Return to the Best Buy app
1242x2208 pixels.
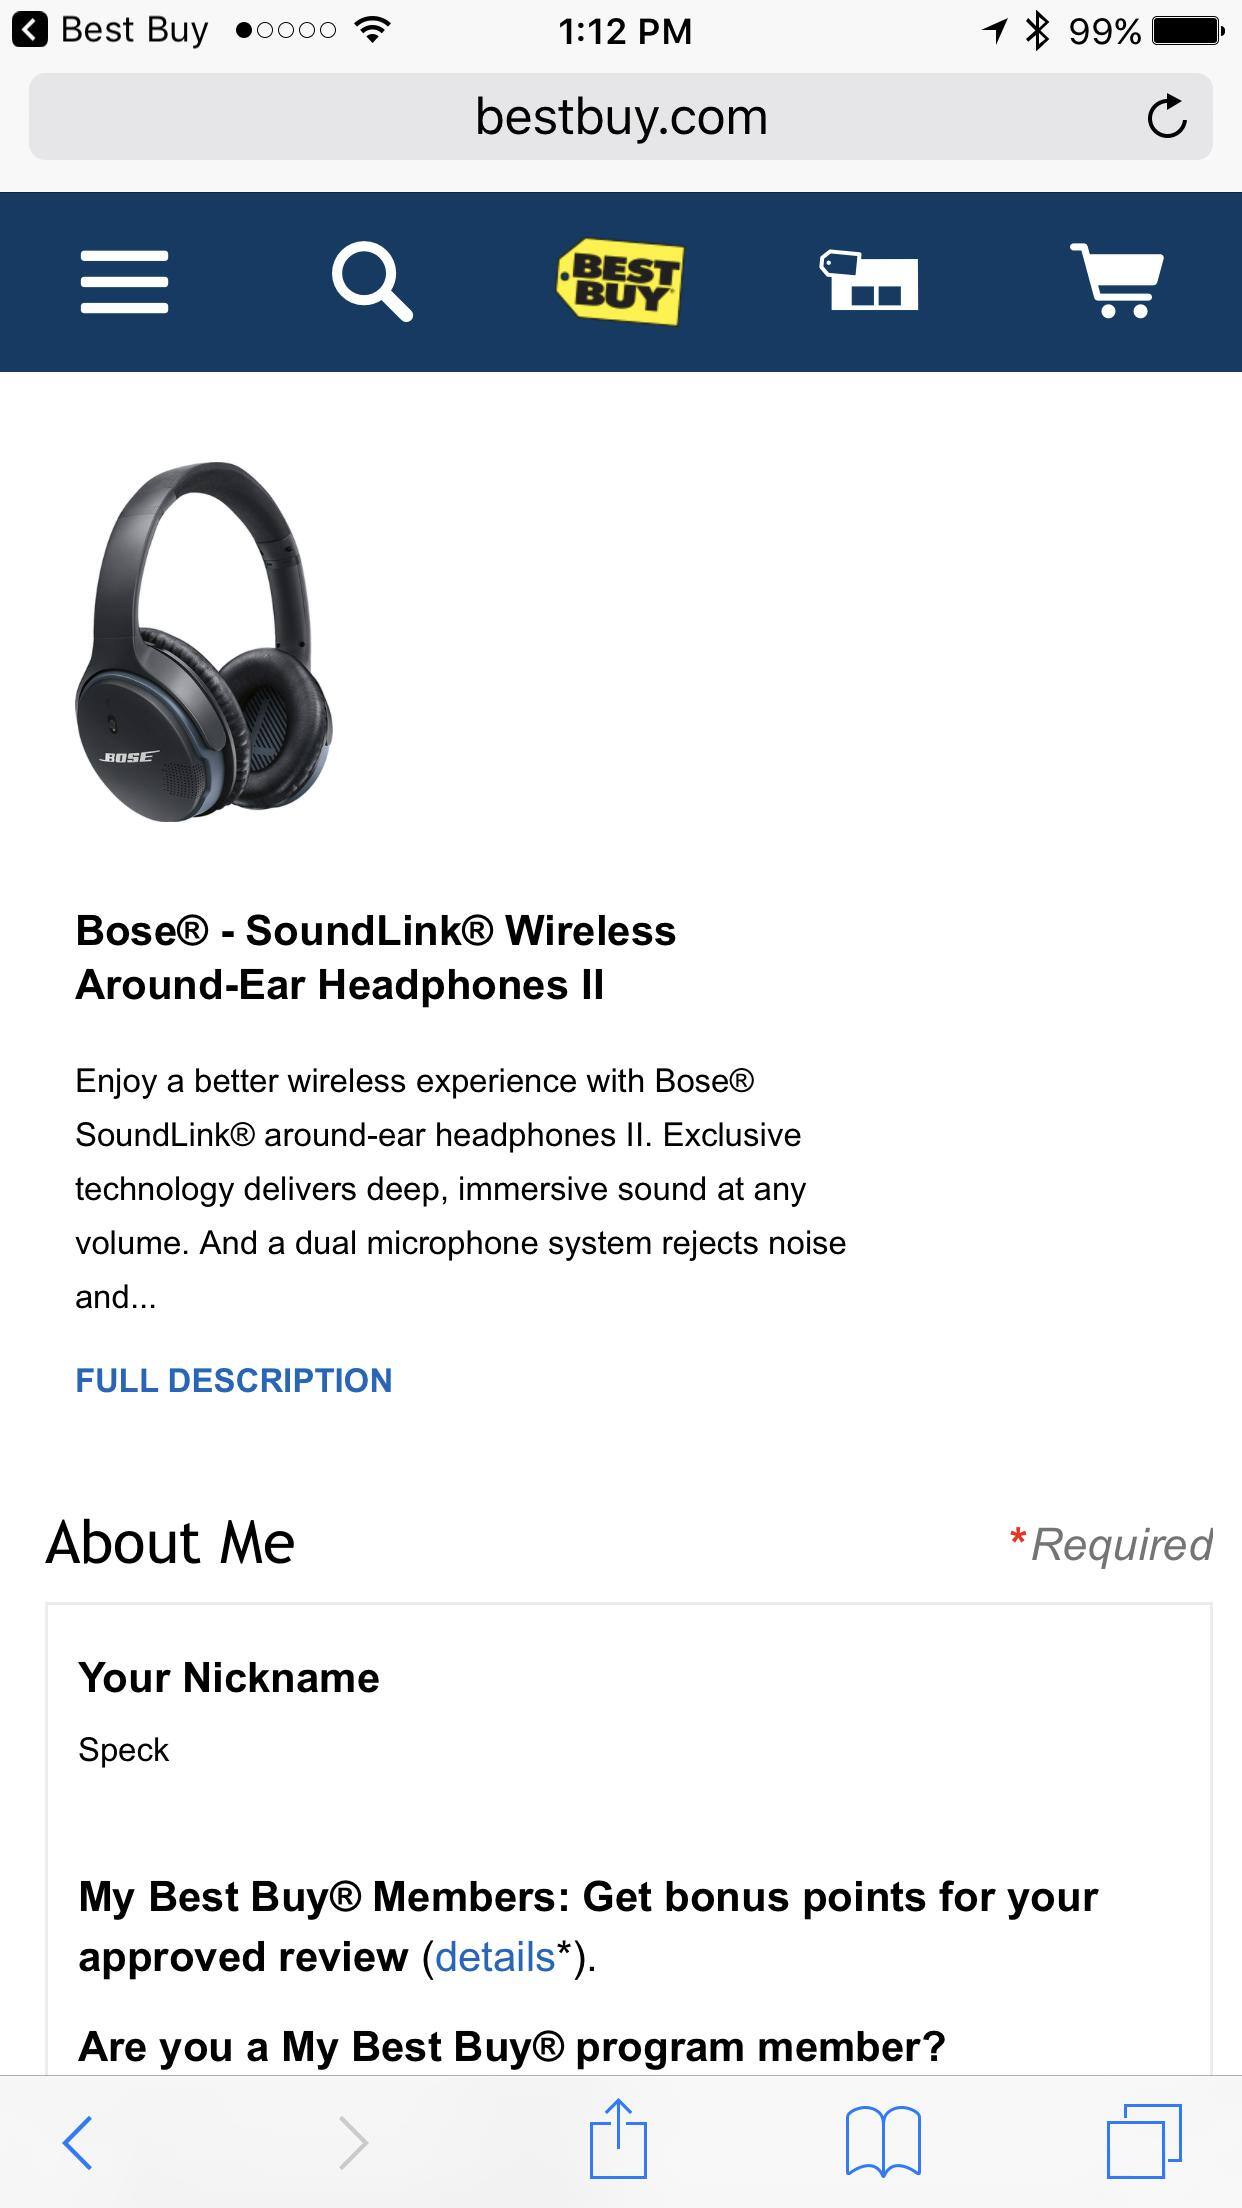point(110,30)
